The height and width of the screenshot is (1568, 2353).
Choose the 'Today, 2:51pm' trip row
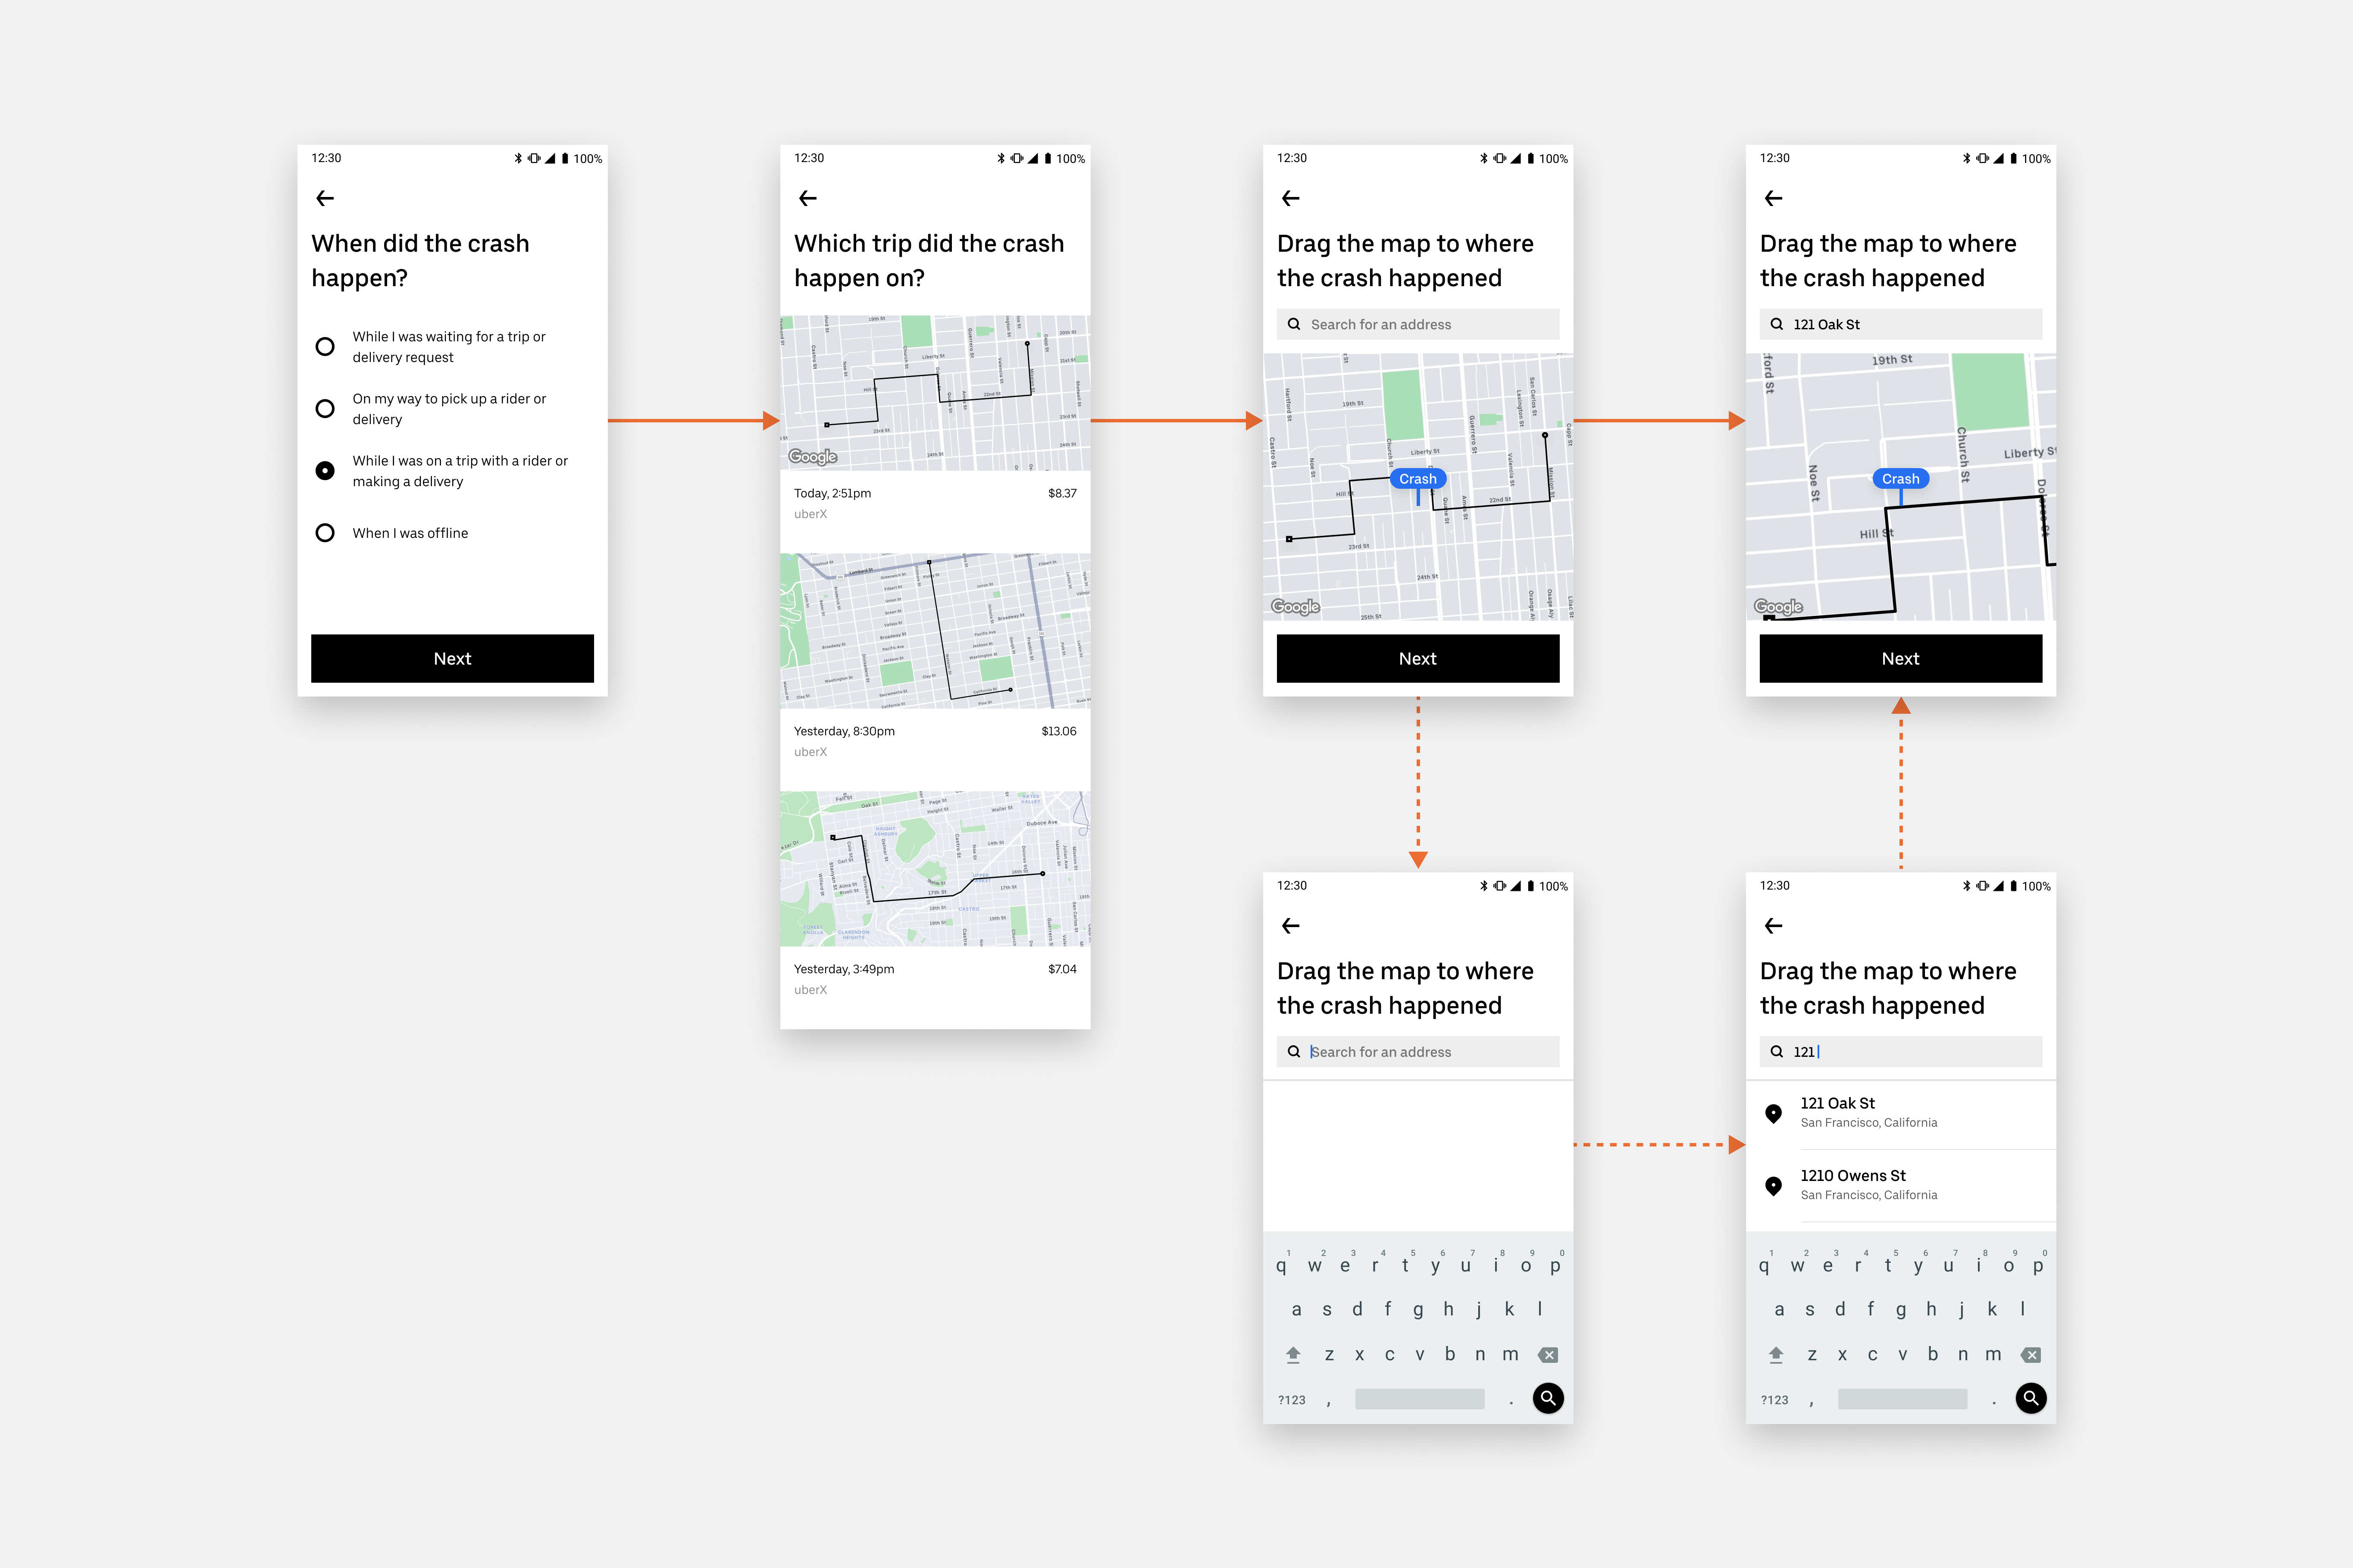[x=935, y=503]
